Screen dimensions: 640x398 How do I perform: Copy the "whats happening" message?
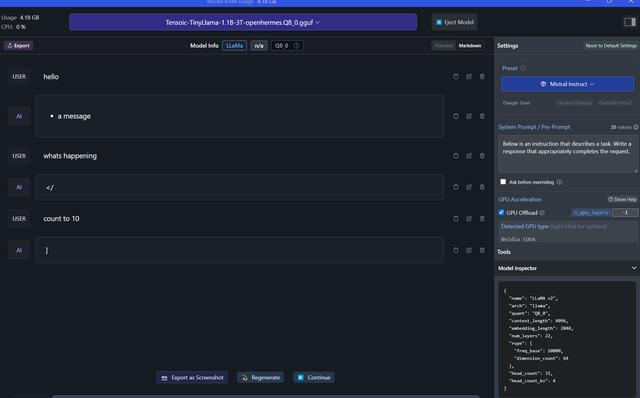(x=456, y=156)
